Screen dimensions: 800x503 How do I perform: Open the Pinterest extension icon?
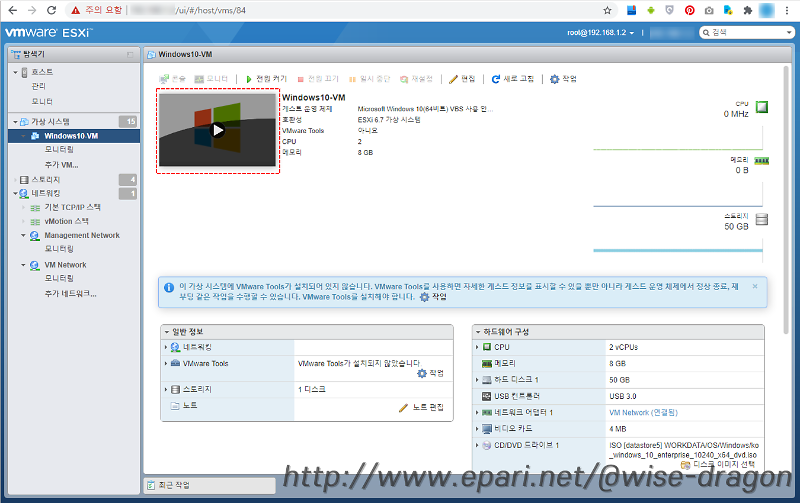point(689,10)
